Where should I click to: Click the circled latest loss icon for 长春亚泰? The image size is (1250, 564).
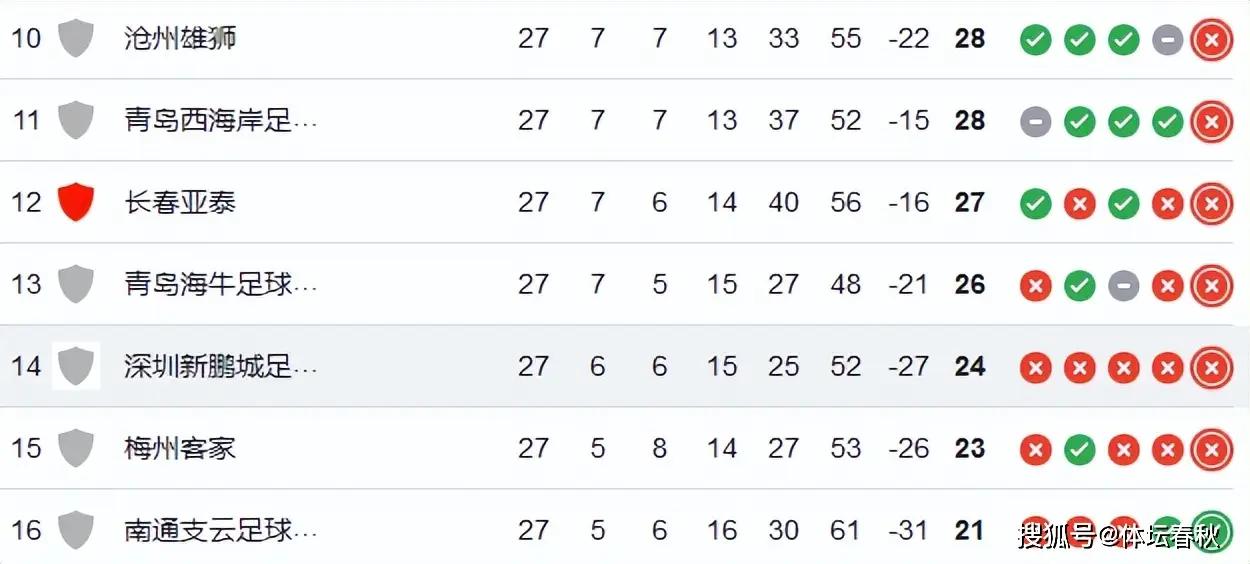(x=1211, y=204)
